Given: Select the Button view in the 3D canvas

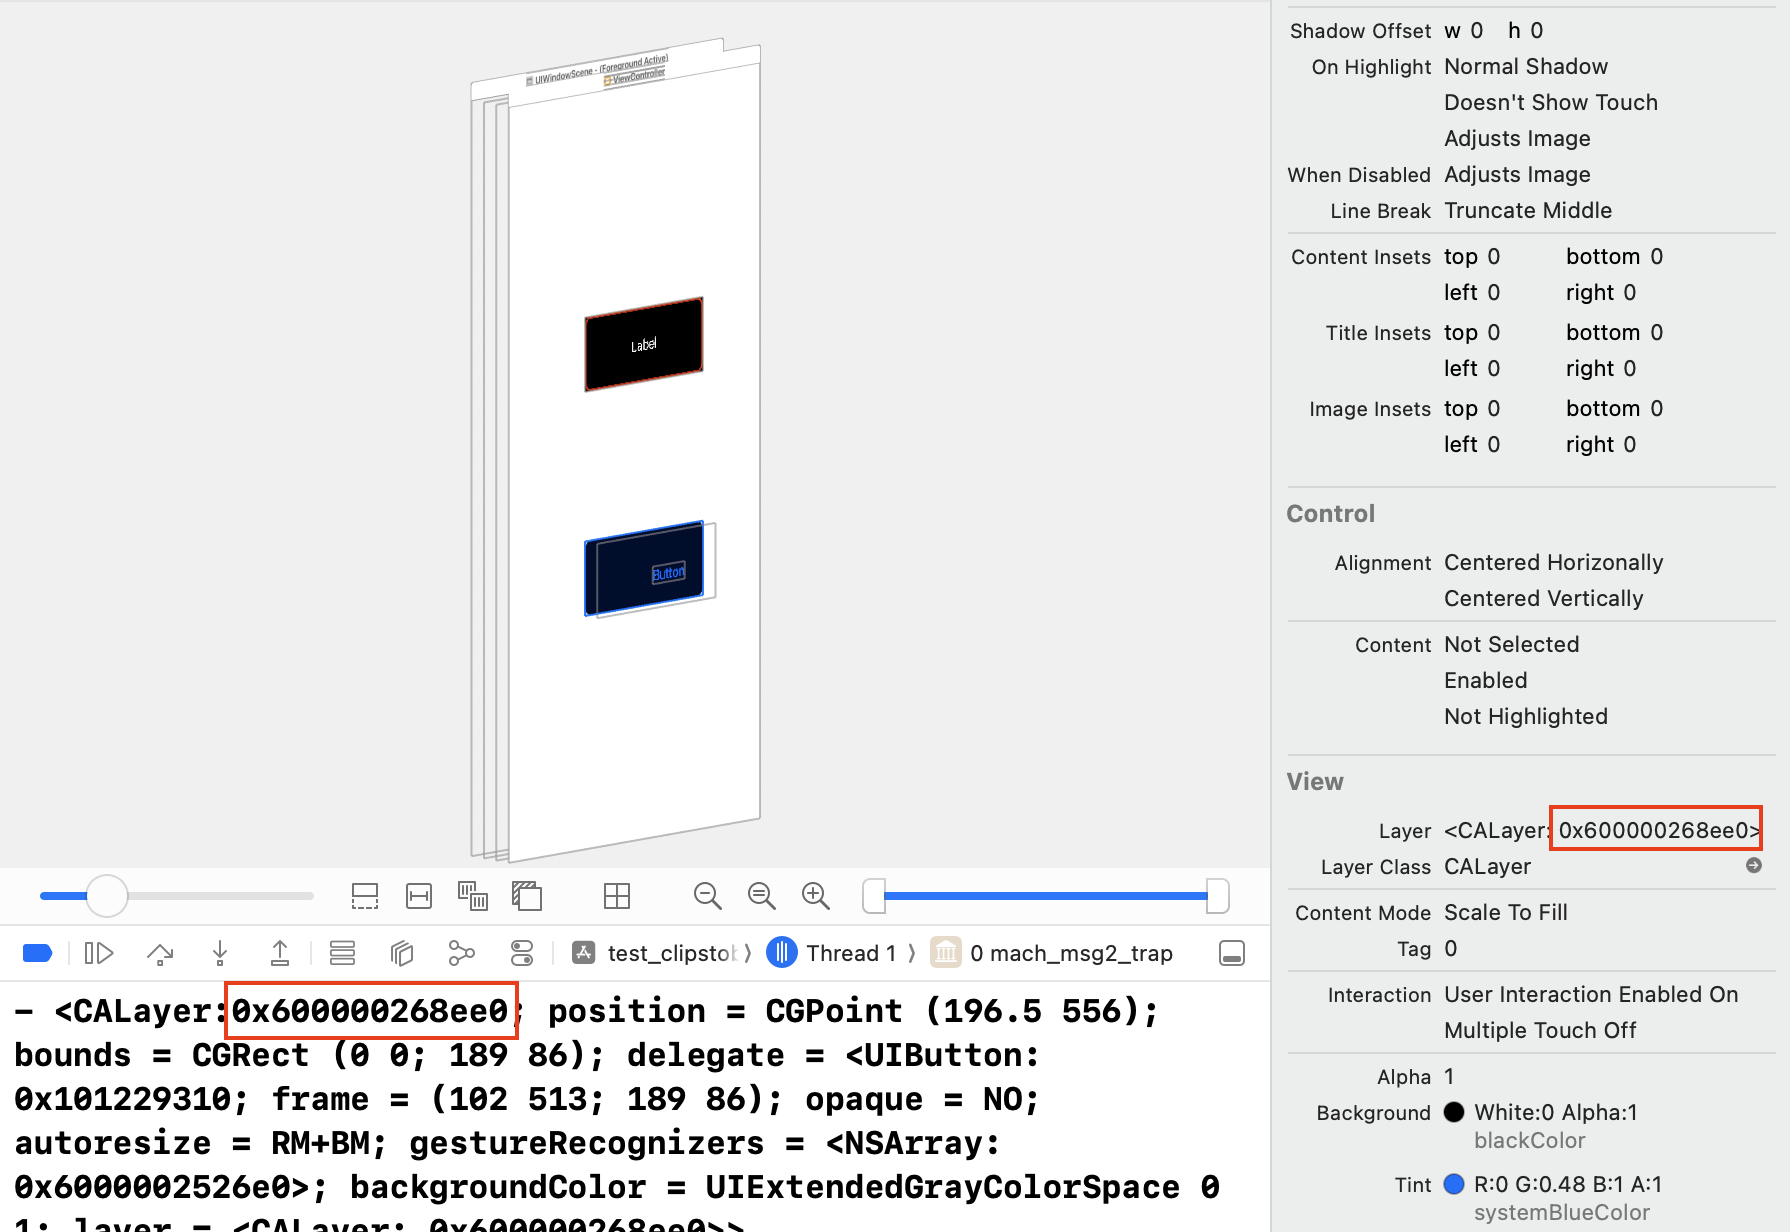Looking at the screenshot, I should click(644, 568).
